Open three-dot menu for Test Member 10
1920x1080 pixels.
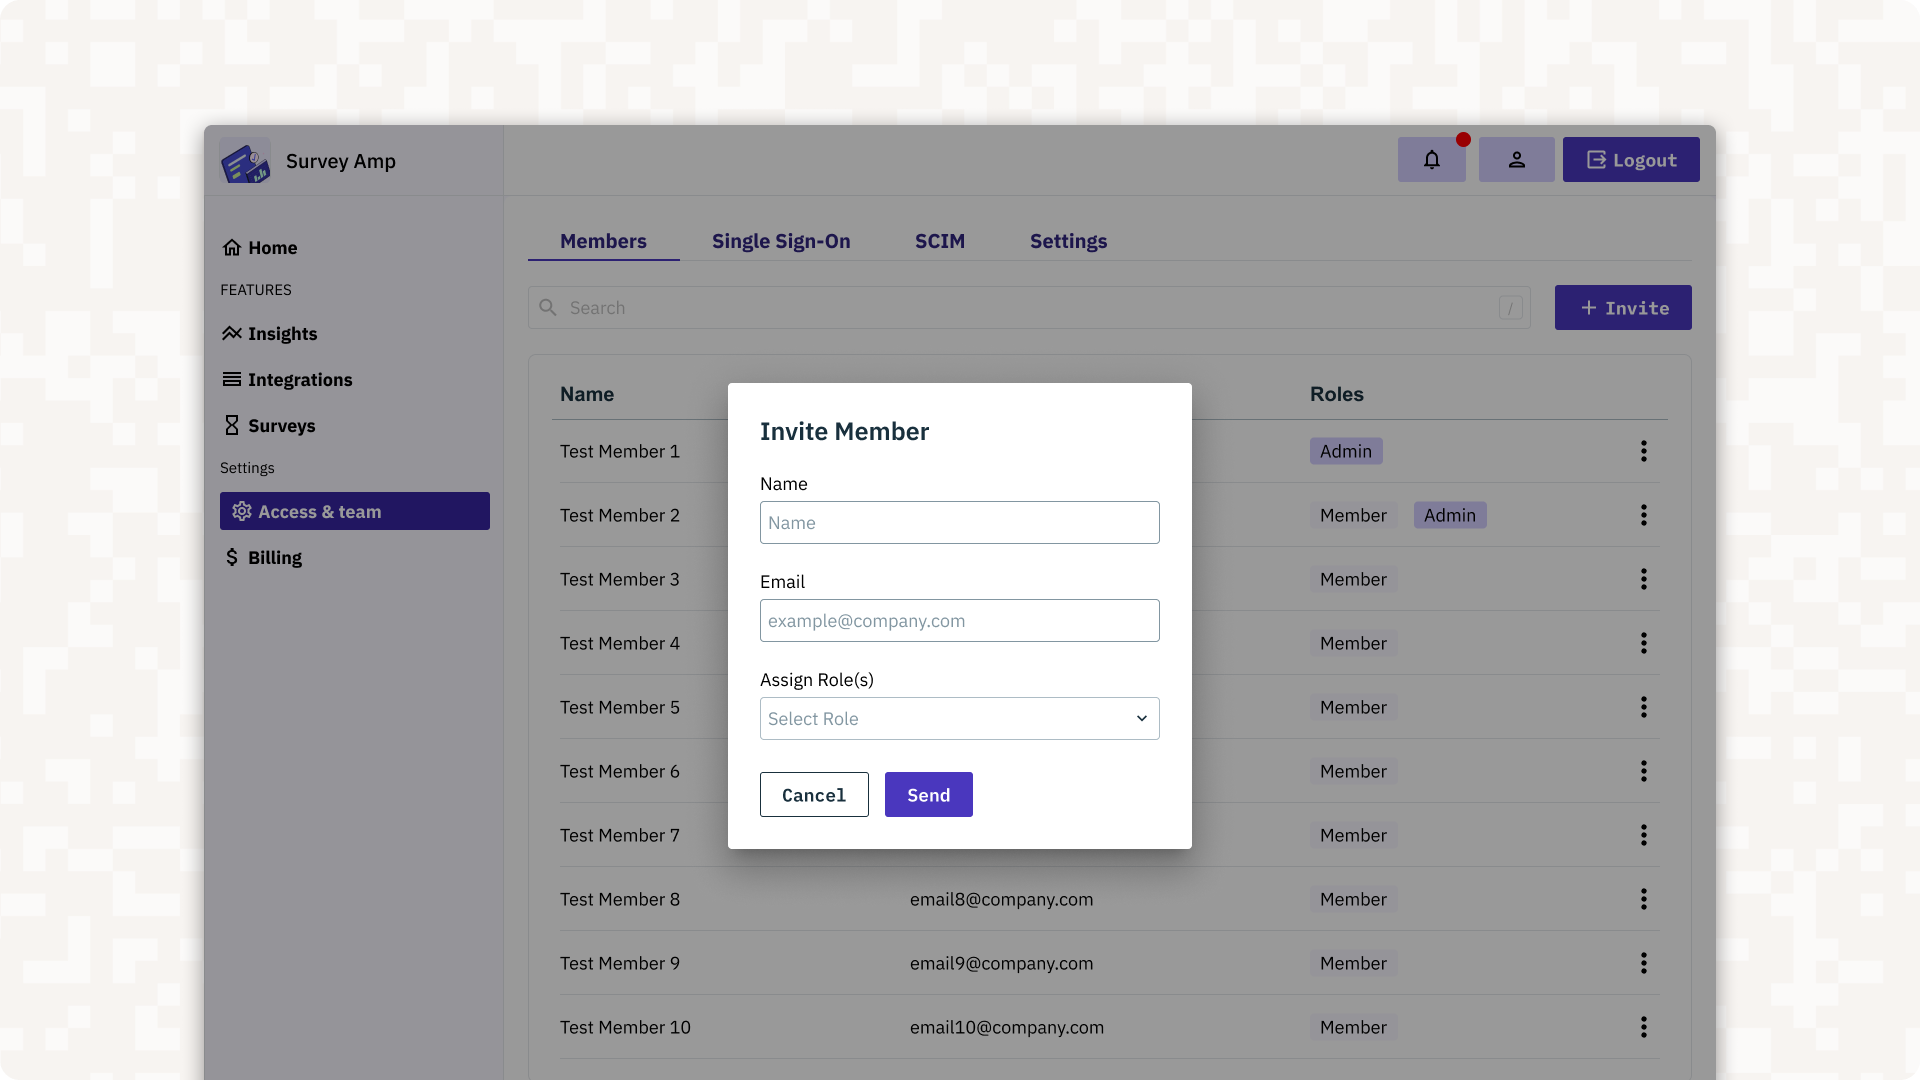[1643, 1027]
